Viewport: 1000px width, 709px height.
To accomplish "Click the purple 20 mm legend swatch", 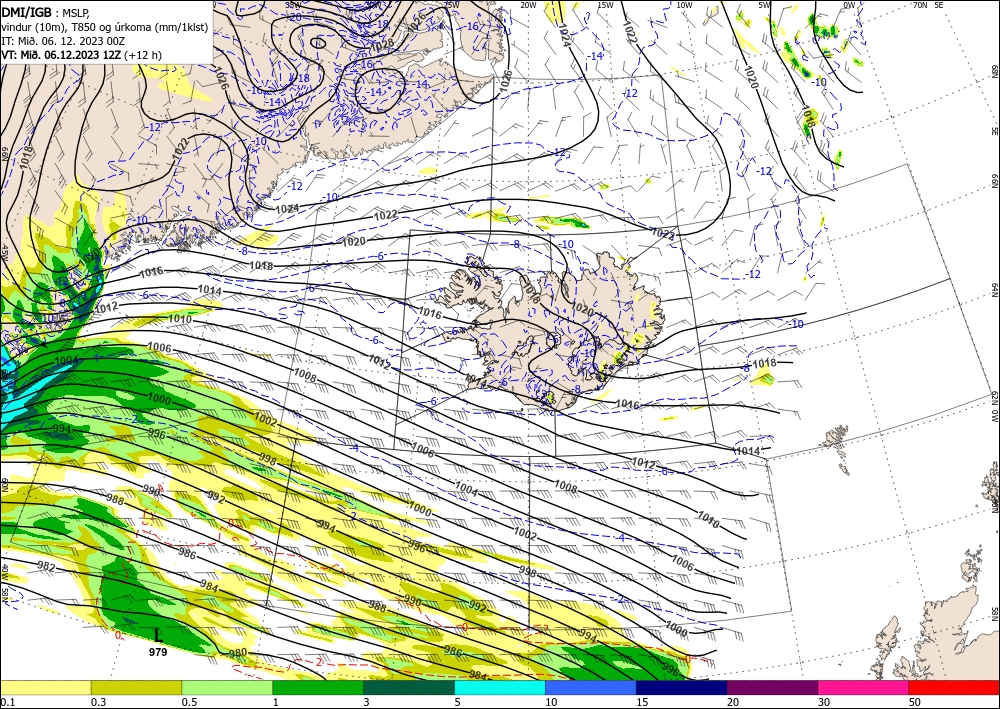I will 772,687.
